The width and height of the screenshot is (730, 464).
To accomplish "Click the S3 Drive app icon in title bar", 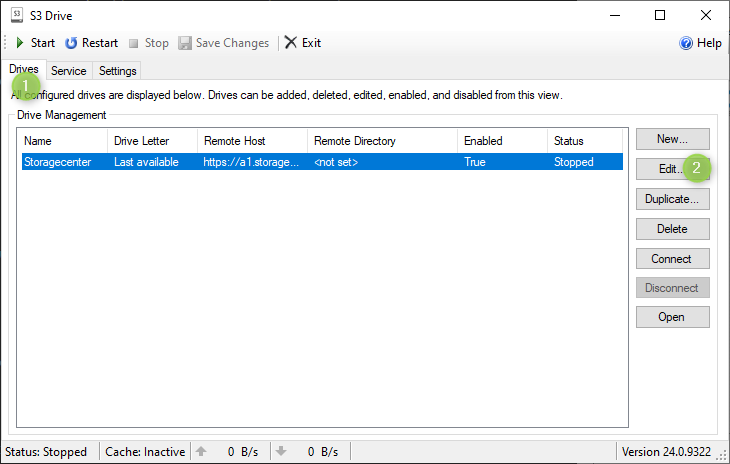I will [x=17, y=15].
